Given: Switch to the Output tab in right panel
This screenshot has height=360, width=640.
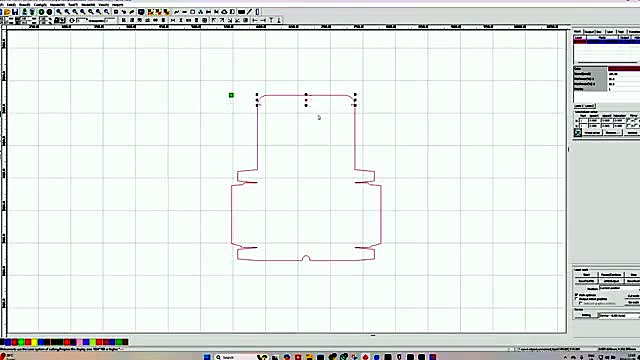Looking at the screenshot, I should point(589,31).
